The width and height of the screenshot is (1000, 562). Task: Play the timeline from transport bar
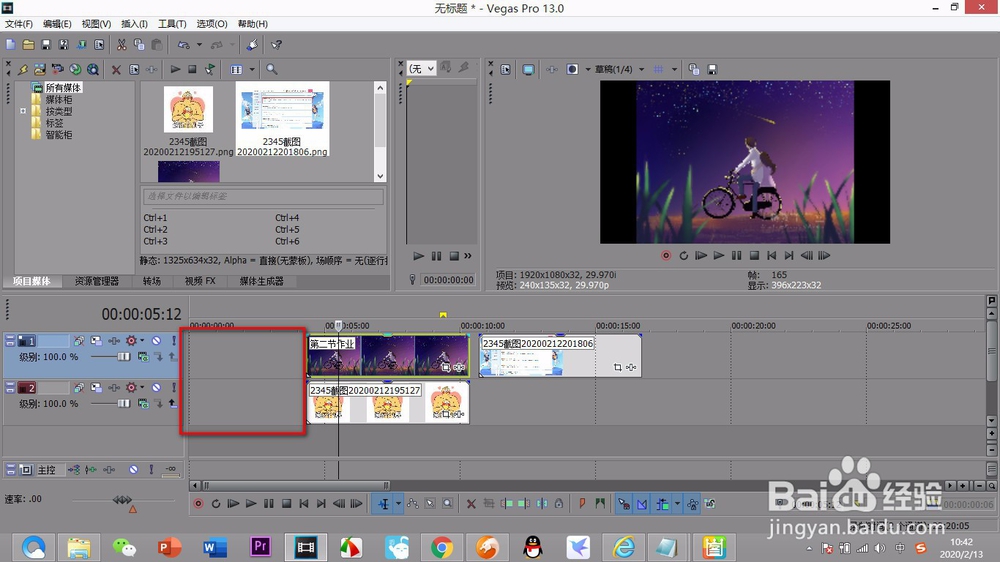tap(251, 504)
